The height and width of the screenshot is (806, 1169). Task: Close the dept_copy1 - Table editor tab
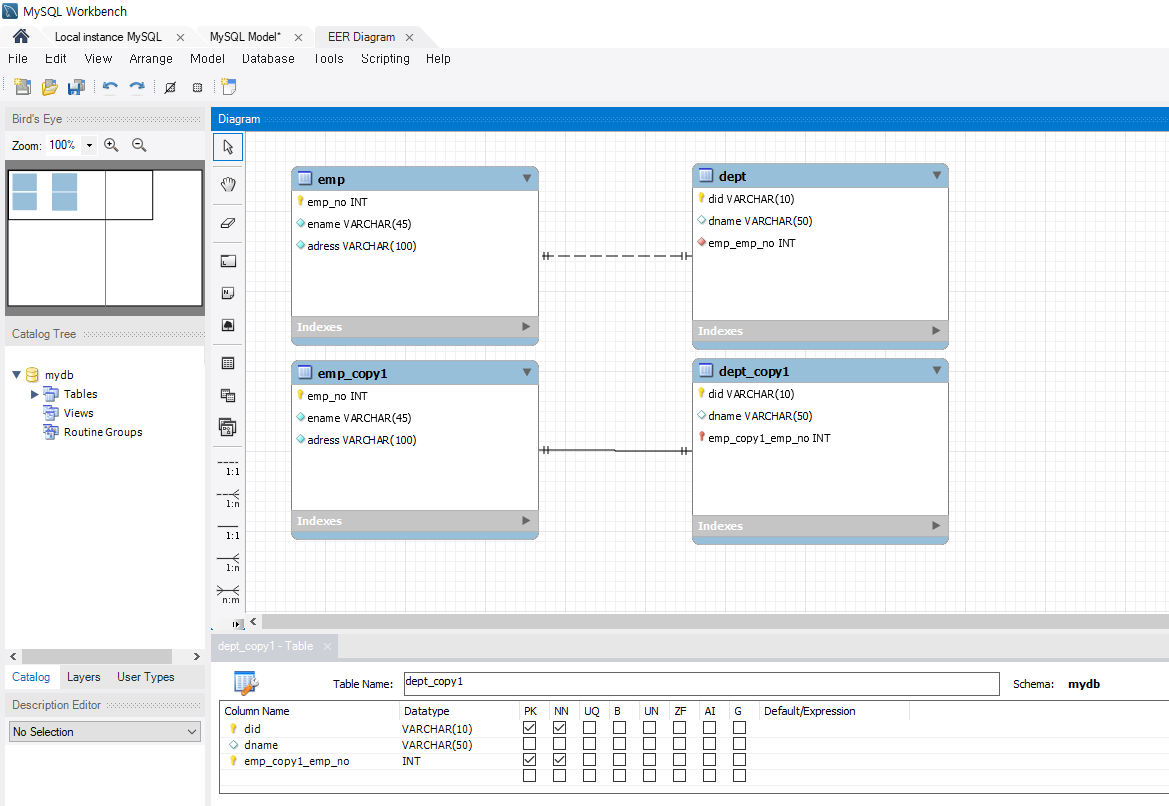(x=327, y=646)
